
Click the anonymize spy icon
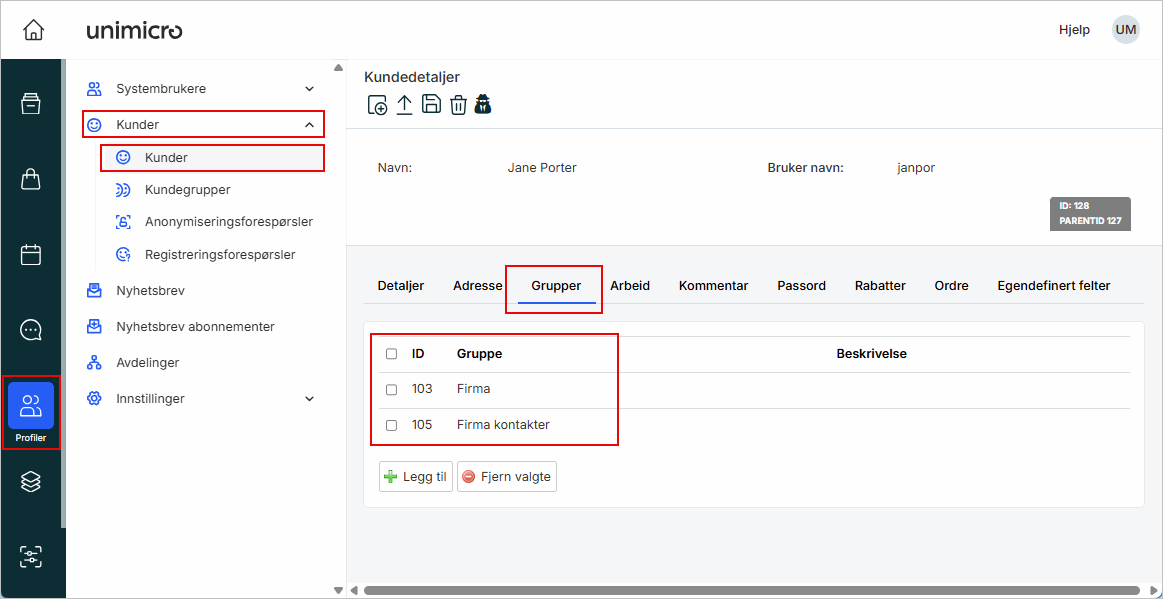484,104
